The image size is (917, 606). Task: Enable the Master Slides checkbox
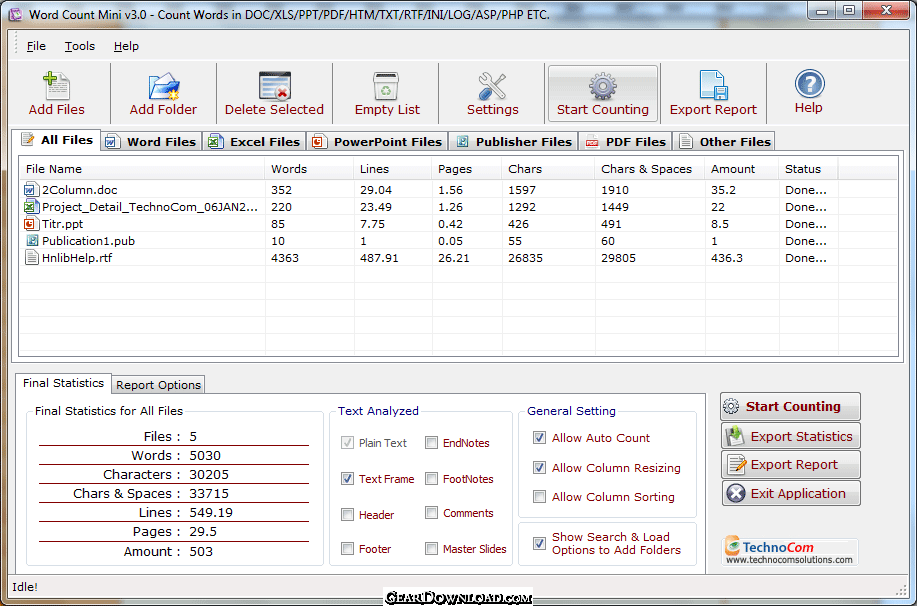pyautogui.click(x=432, y=549)
